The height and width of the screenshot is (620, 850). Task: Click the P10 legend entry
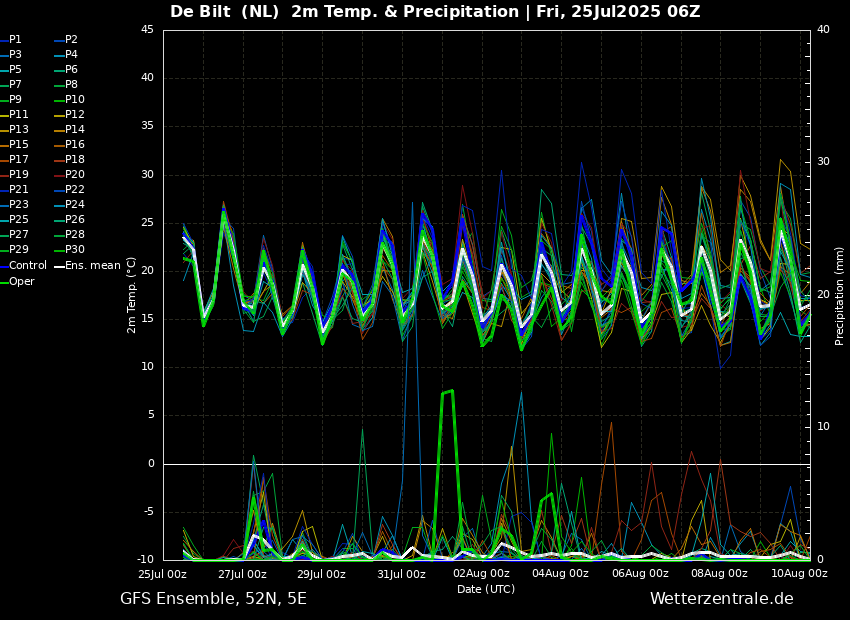(x=74, y=100)
